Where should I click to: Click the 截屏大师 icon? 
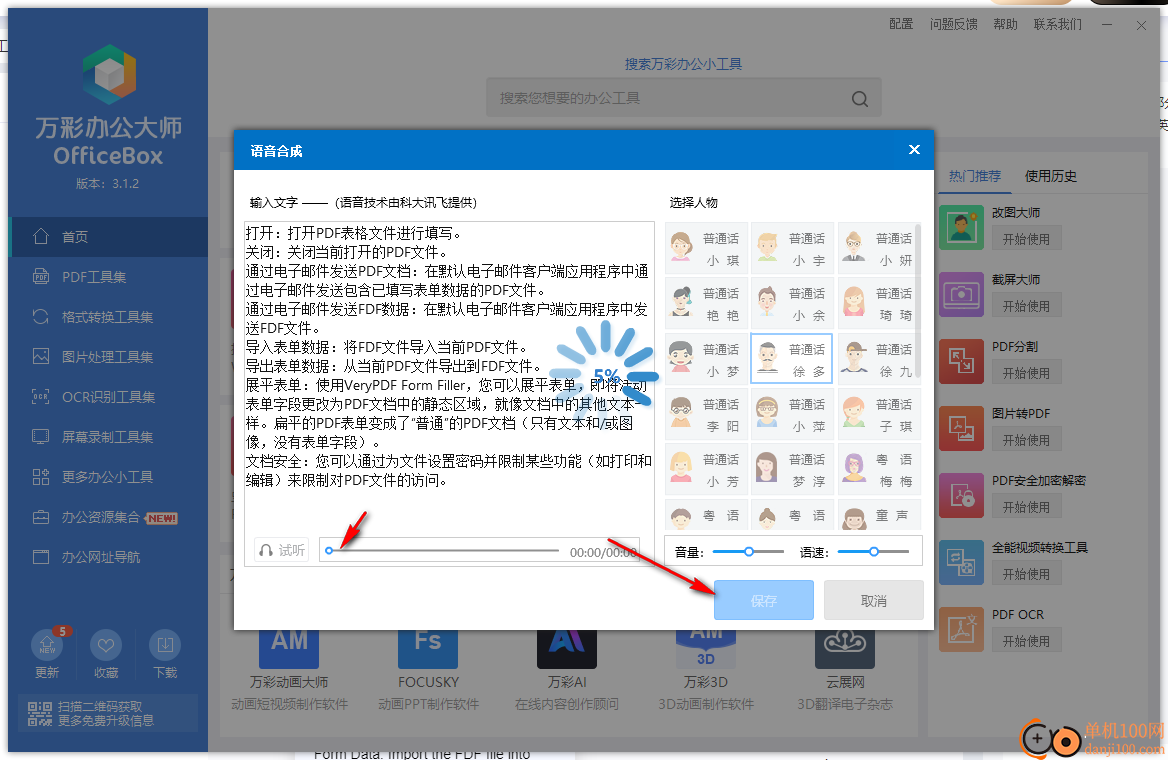point(961,294)
